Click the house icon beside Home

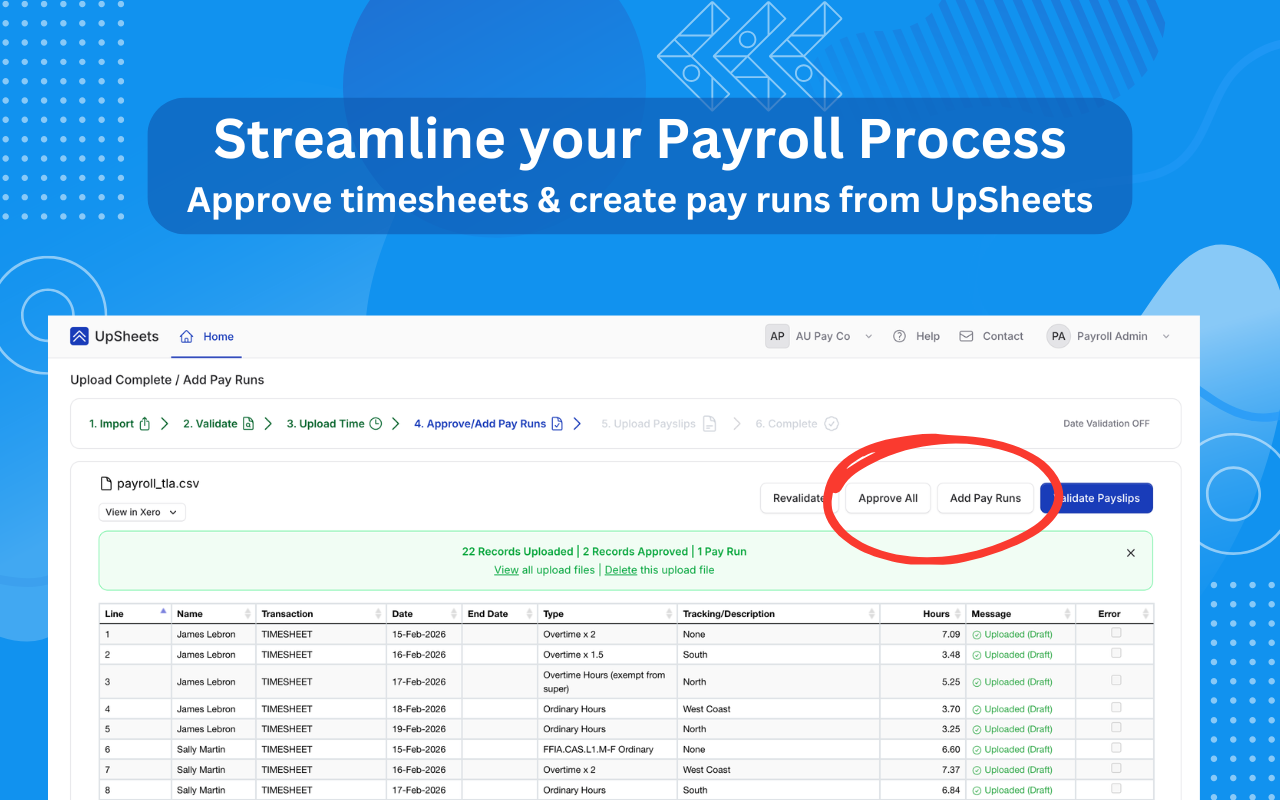(186, 336)
